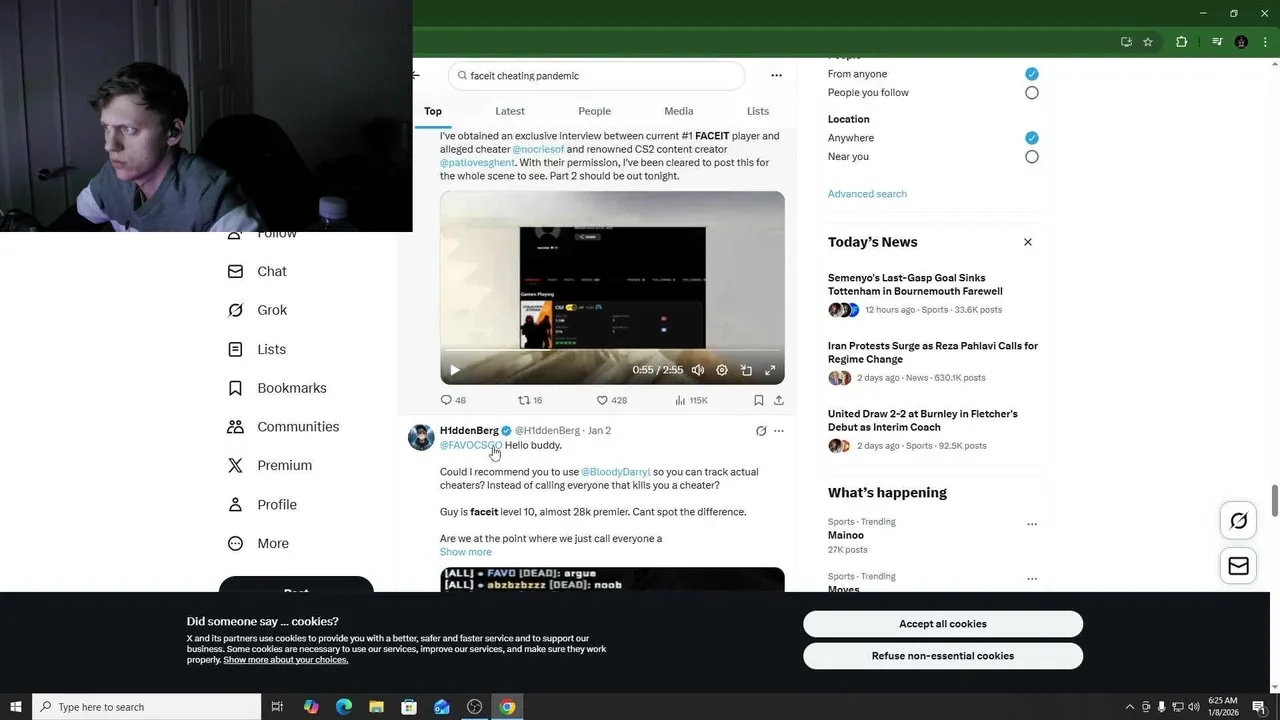Open the @patlovesghent mention link
The width and height of the screenshot is (1280, 720).
[x=478, y=163]
